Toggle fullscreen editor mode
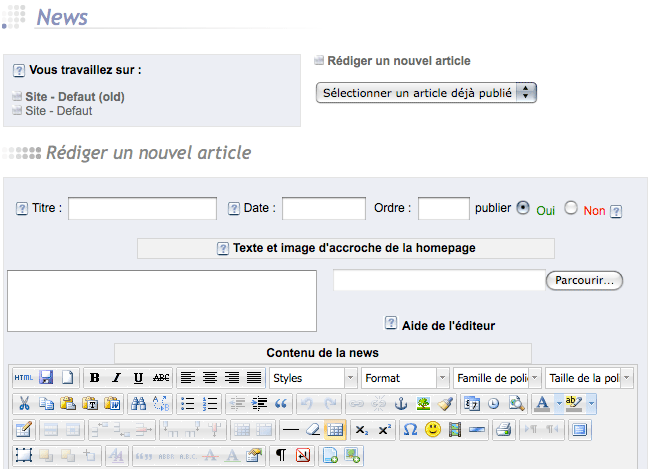 [580, 430]
